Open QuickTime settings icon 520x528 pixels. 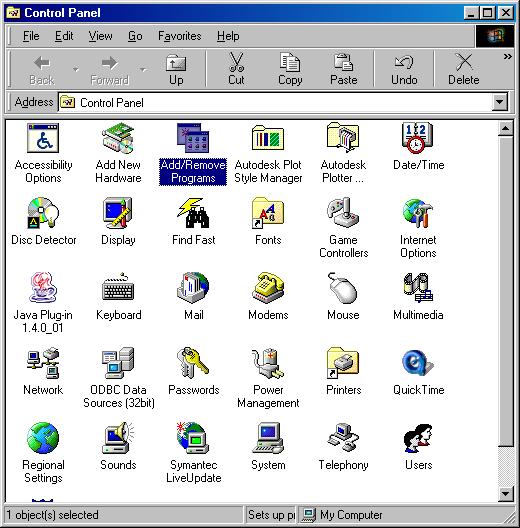coord(418,363)
